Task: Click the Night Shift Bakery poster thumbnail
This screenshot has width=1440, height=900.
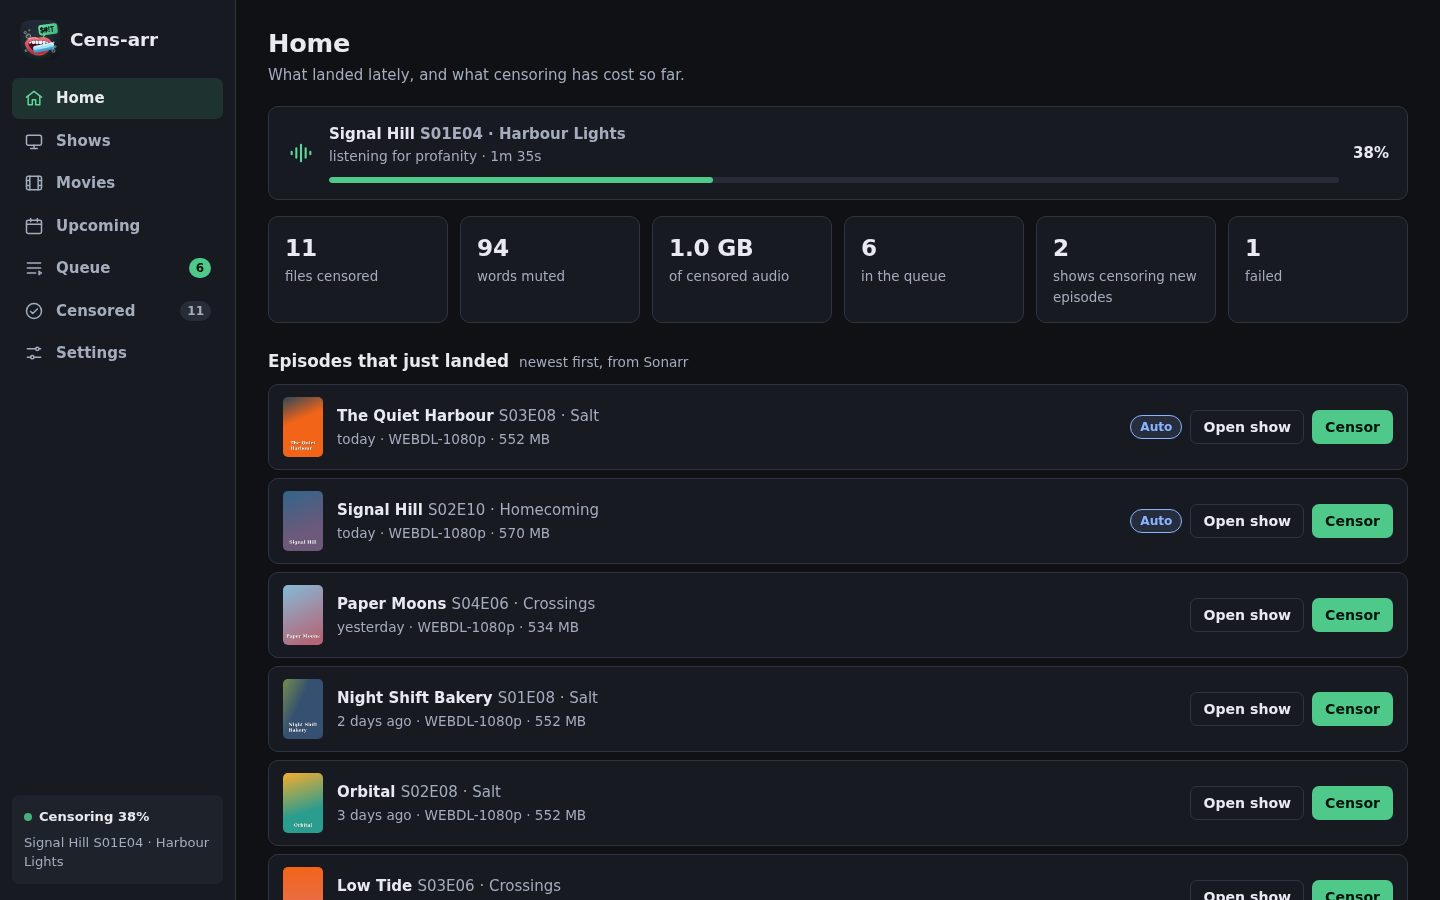Action: pyautogui.click(x=303, y=709)
